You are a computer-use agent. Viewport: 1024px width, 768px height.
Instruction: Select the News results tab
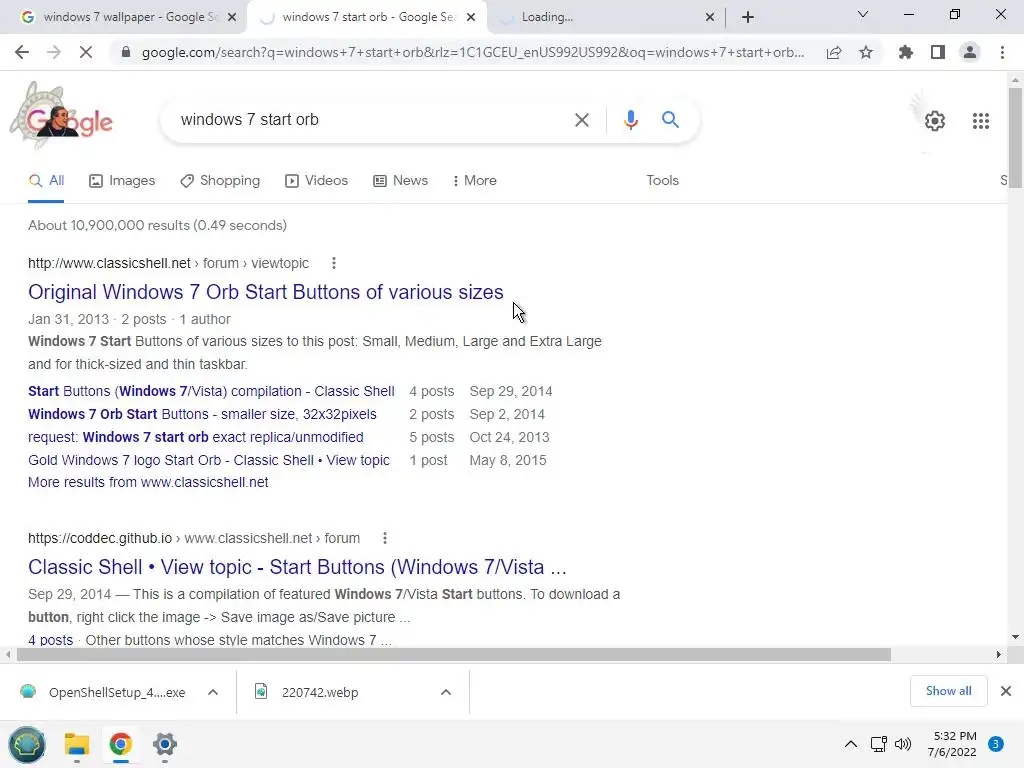click(400, 181)
